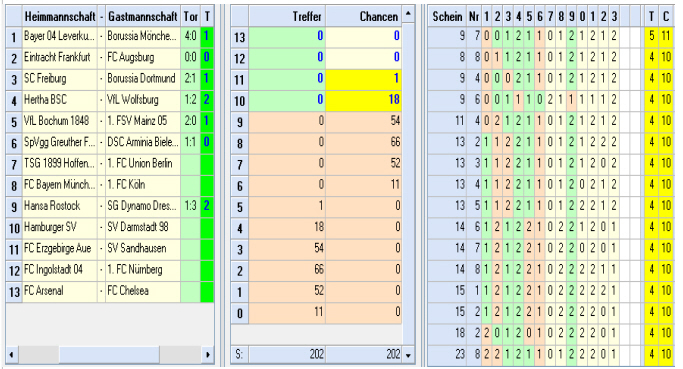The width and height of the screenshot is (683, 369).
Task: Click yellow Chancen cell showing 18
Action: coord(364,100)
